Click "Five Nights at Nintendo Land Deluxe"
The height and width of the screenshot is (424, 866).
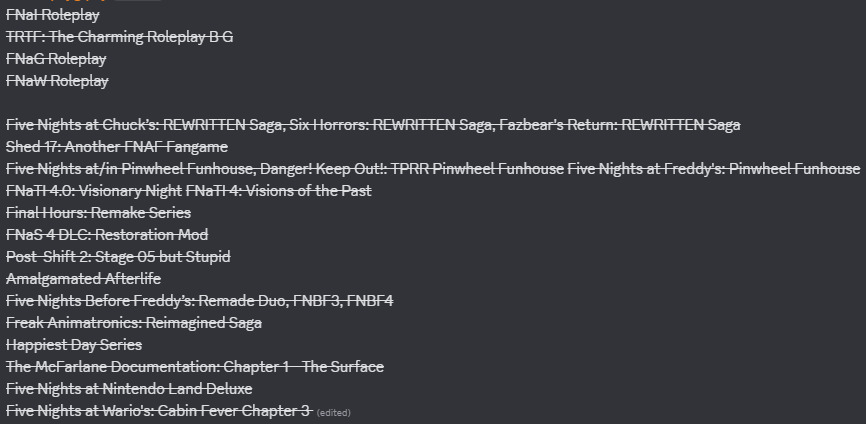[x=129, y=389]
